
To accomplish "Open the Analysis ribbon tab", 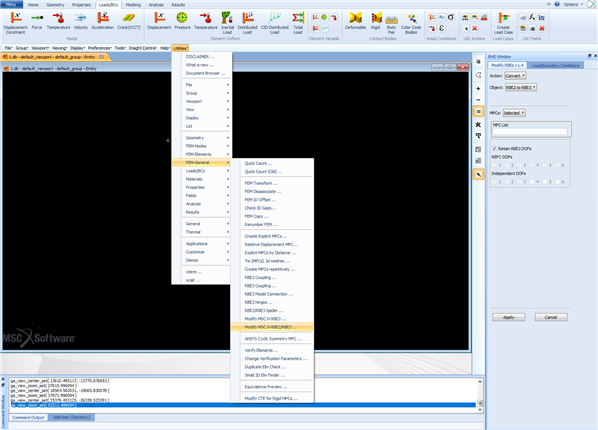I will pos(156,5).
